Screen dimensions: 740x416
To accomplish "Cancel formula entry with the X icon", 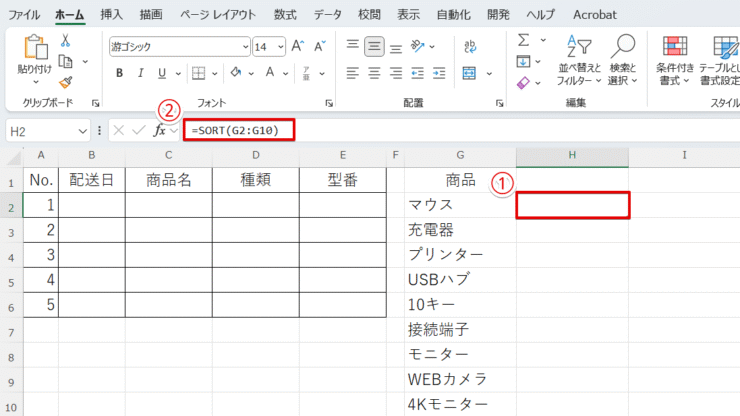I will pos(119,130).
